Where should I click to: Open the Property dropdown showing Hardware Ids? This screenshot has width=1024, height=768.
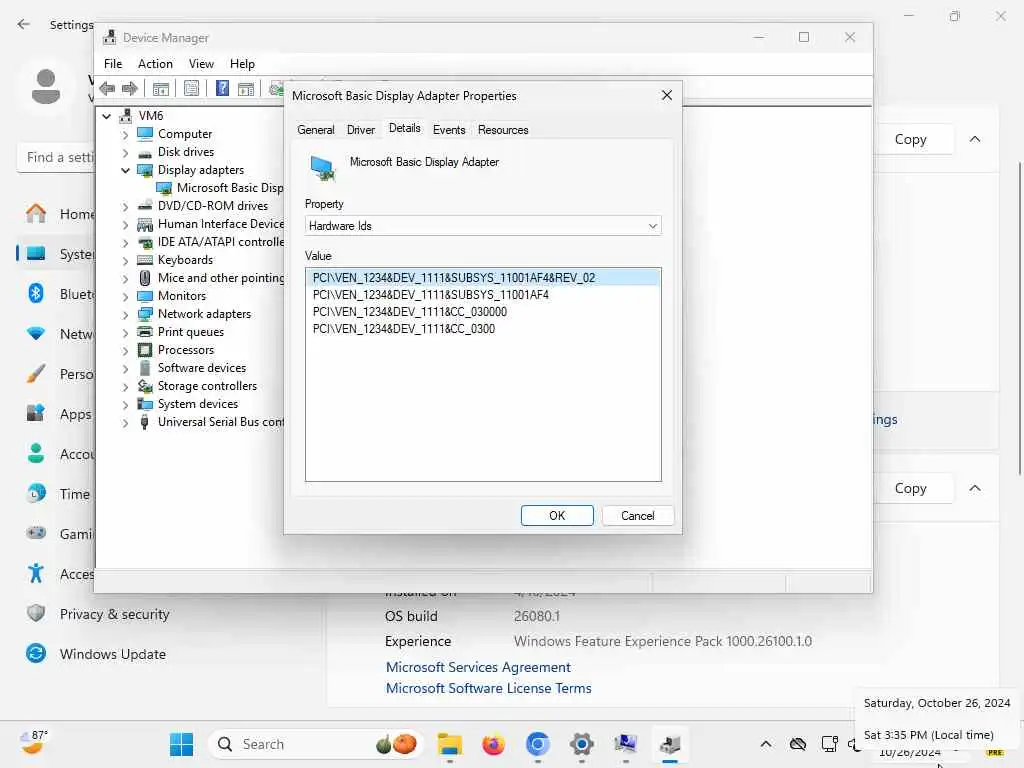click(483, 226)
